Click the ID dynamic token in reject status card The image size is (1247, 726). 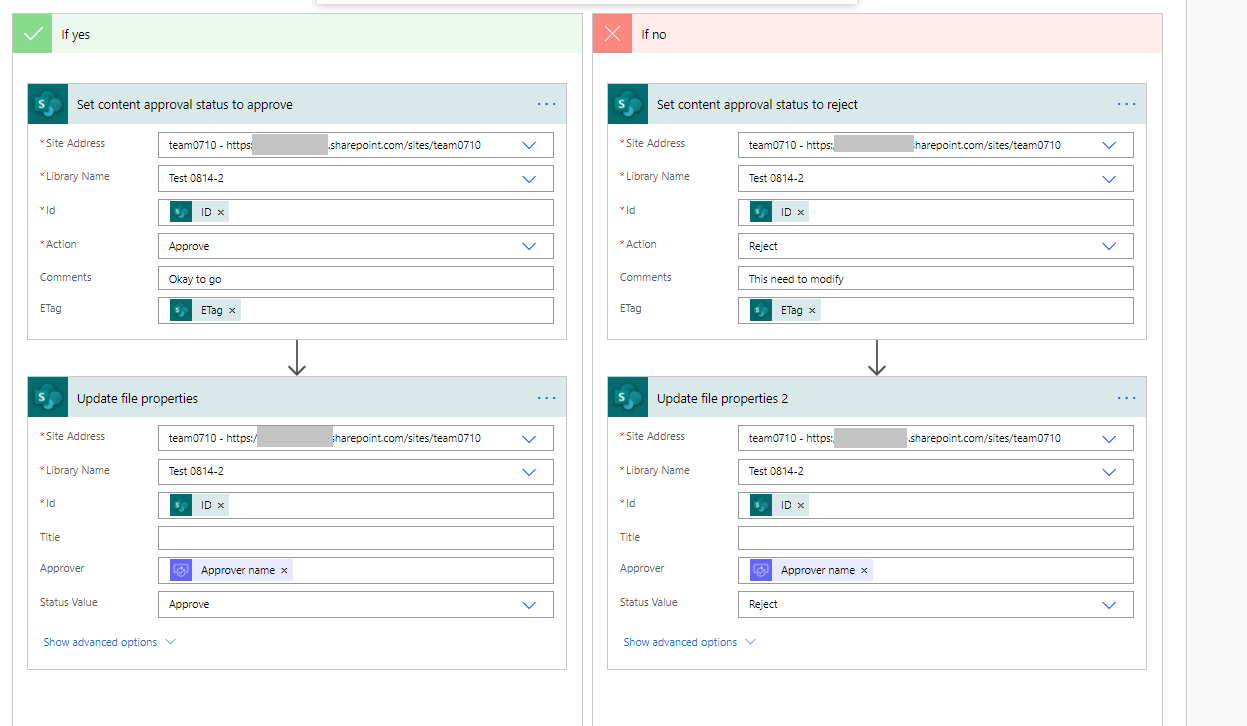click(778, 212)
